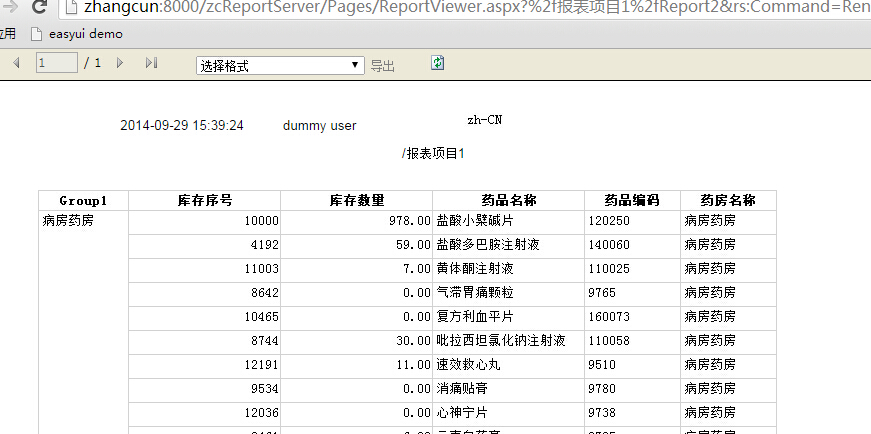The image size is (871, 434).
Task: Click pharmacy name in 盐酸小檗碱片 row
Action: 710,221
